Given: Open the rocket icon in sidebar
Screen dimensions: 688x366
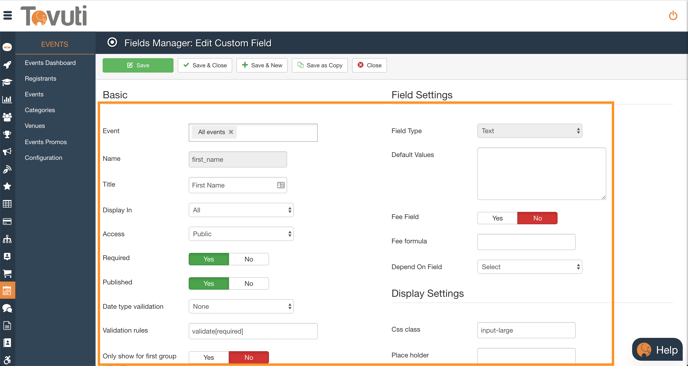Looking at the screenshot, I should click(7, 65).
